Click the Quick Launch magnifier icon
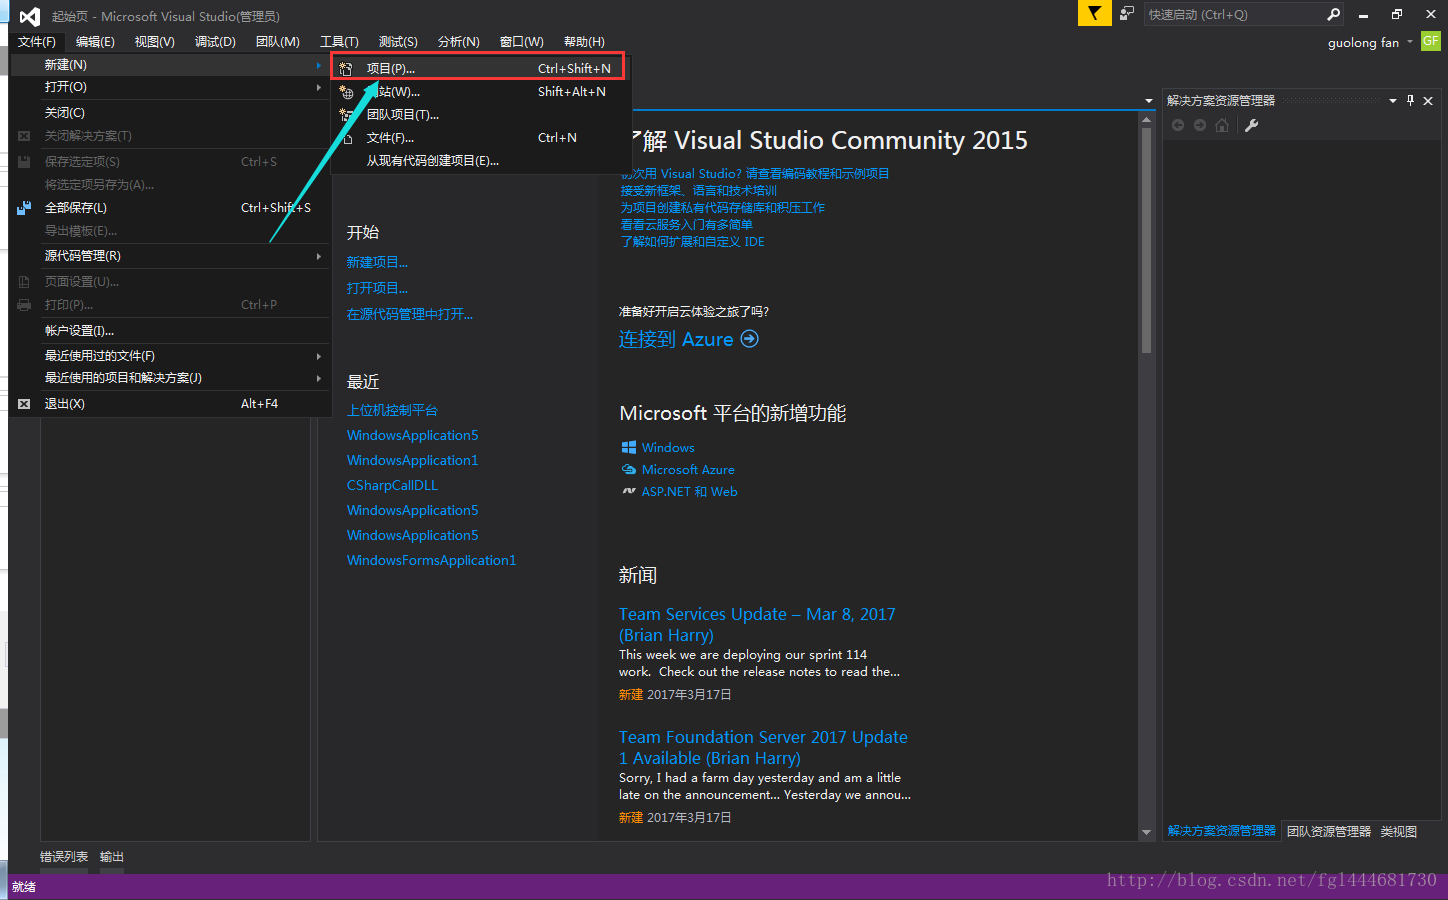 click(x=1333, y=14)
